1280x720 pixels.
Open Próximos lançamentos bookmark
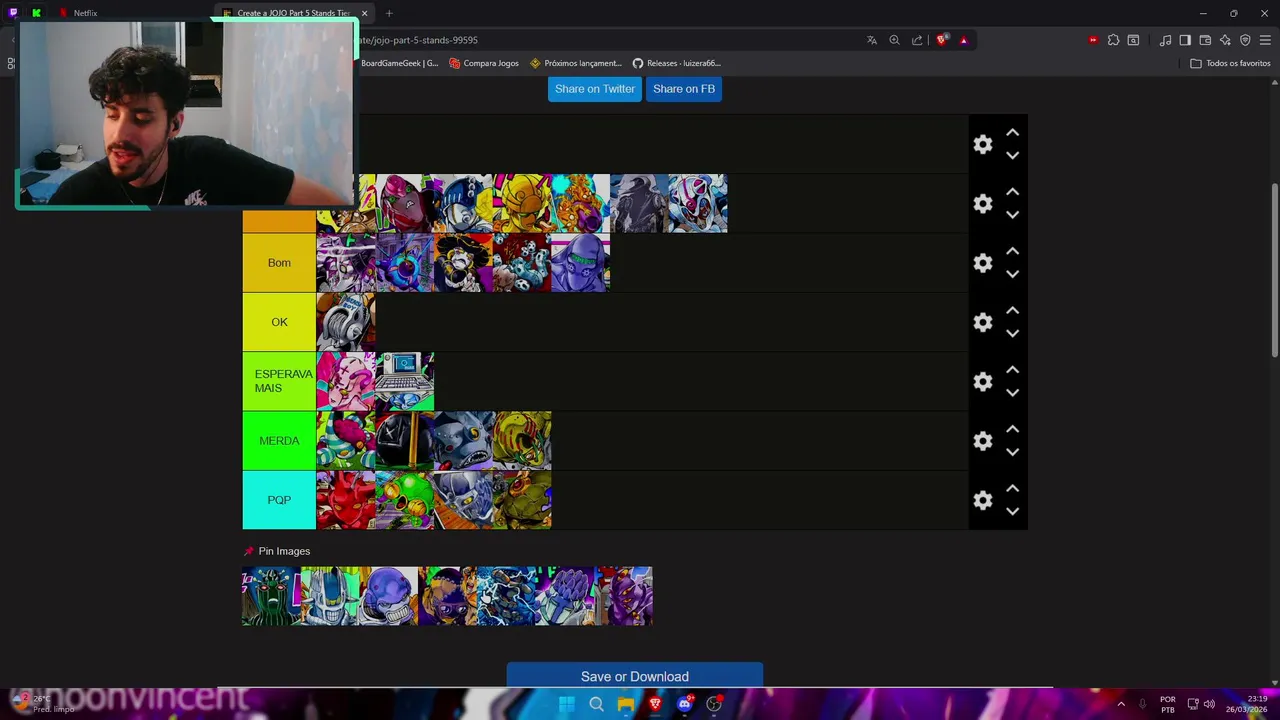[576, 63]
